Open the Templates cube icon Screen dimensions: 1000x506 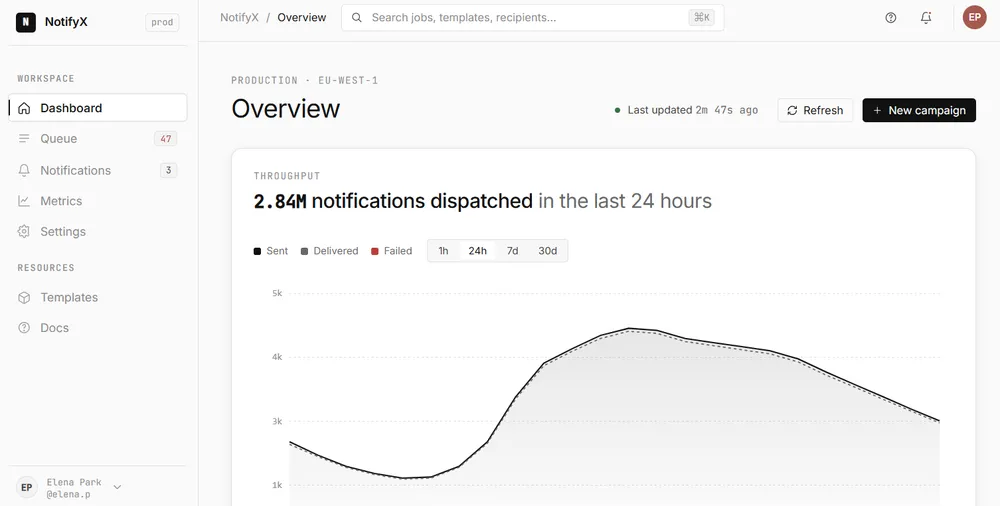point(24,297)
